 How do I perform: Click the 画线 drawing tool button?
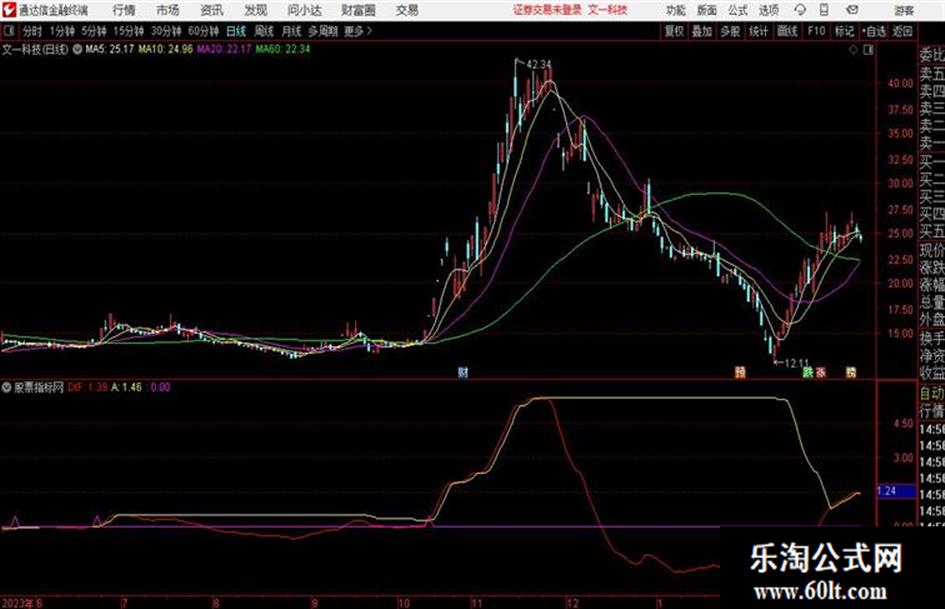pyautogui.click(x=787, y=31)
